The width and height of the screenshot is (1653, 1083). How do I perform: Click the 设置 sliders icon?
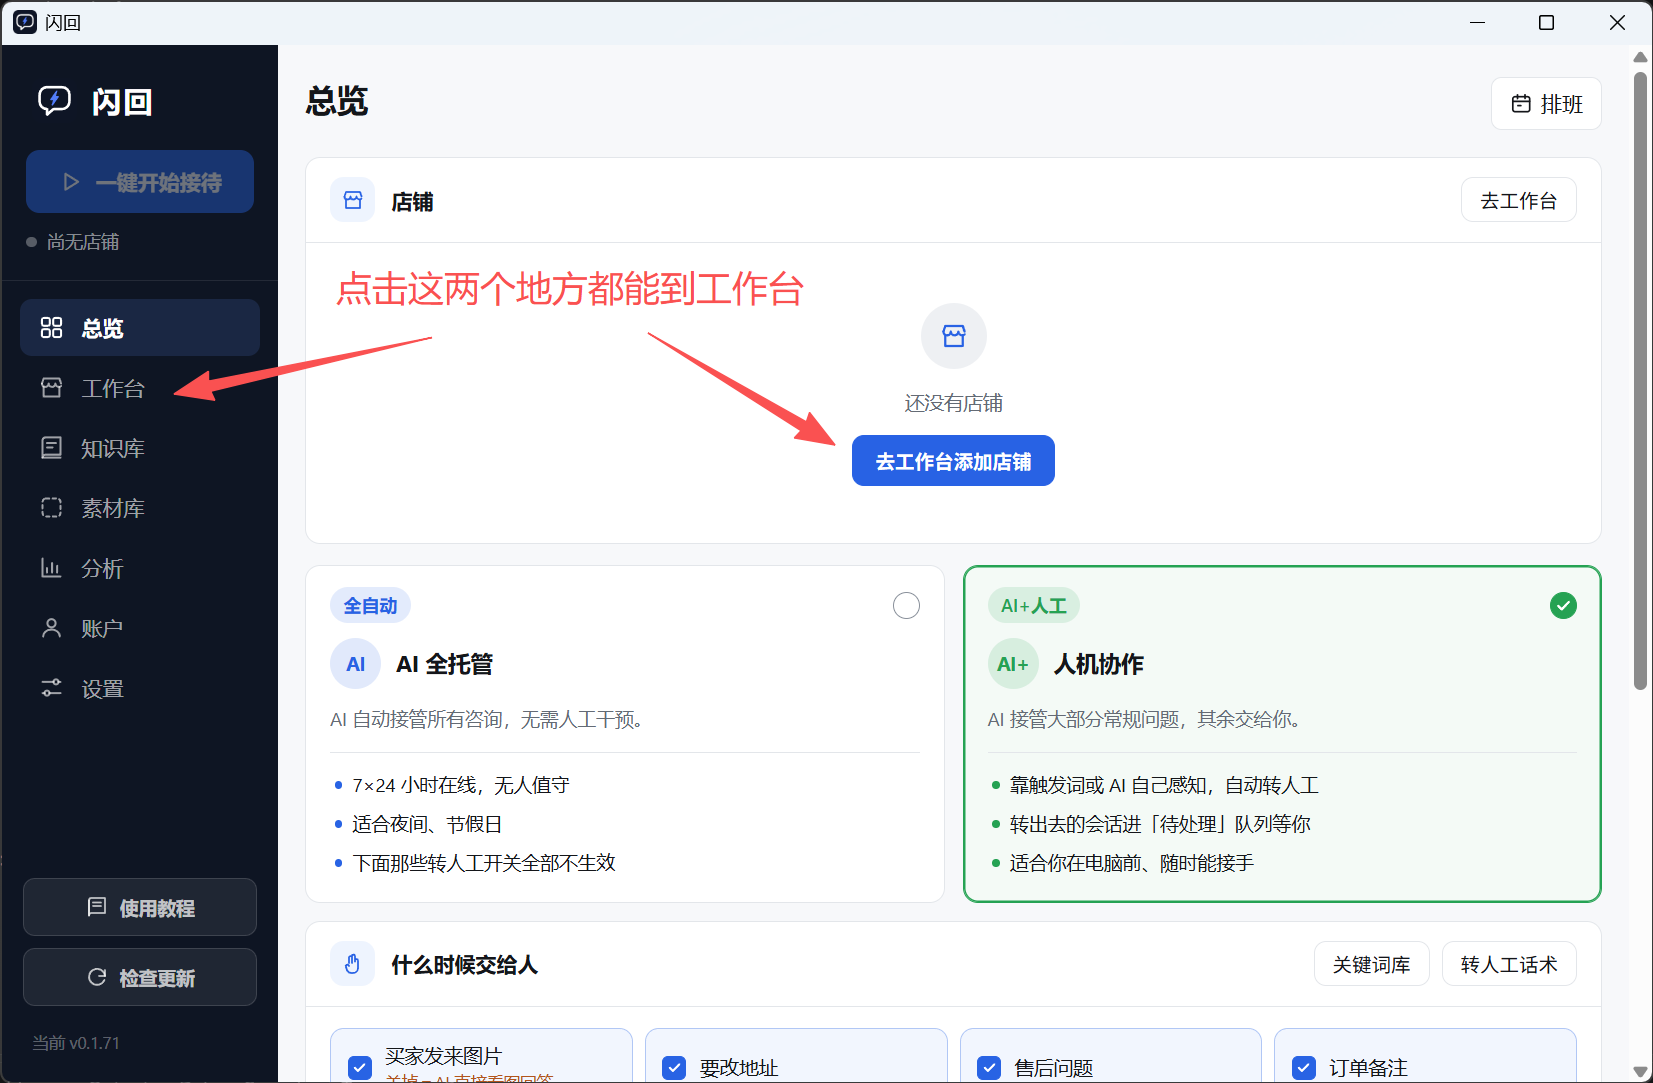click(51, 688)
